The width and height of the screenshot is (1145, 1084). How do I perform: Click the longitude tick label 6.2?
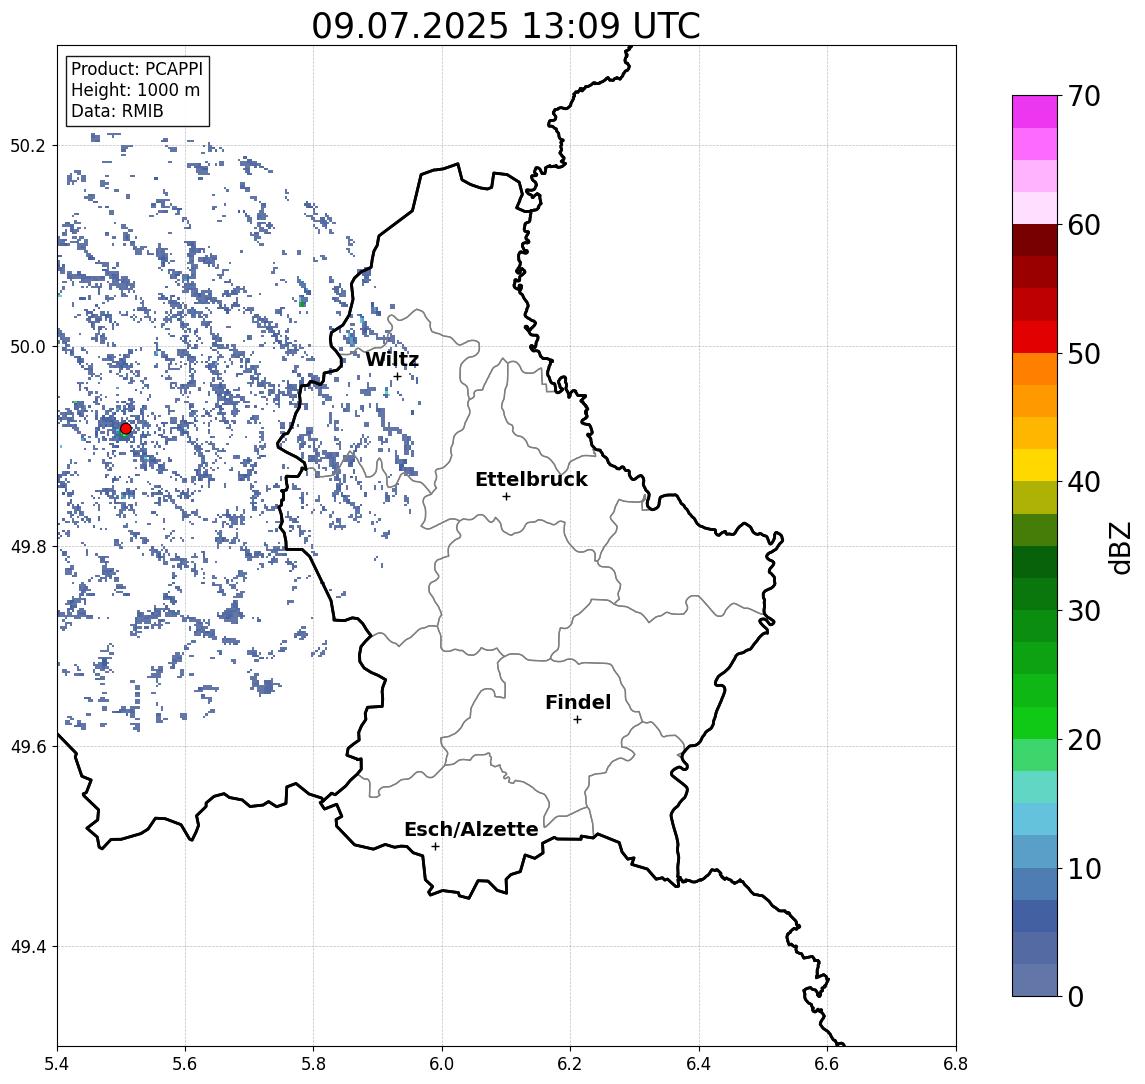point(570,1064)
